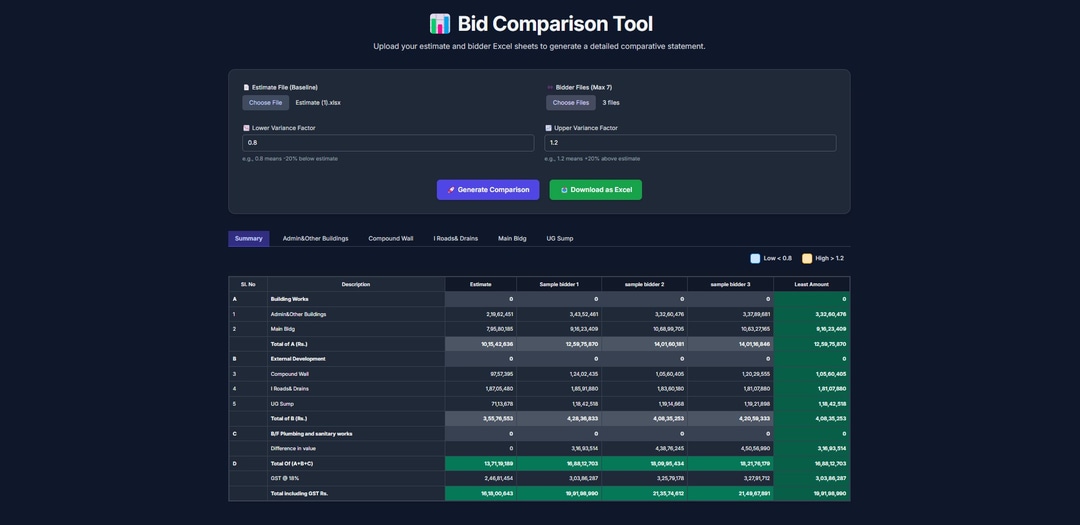Click the High > 1.2 legend color swatch

pos(807,258)
